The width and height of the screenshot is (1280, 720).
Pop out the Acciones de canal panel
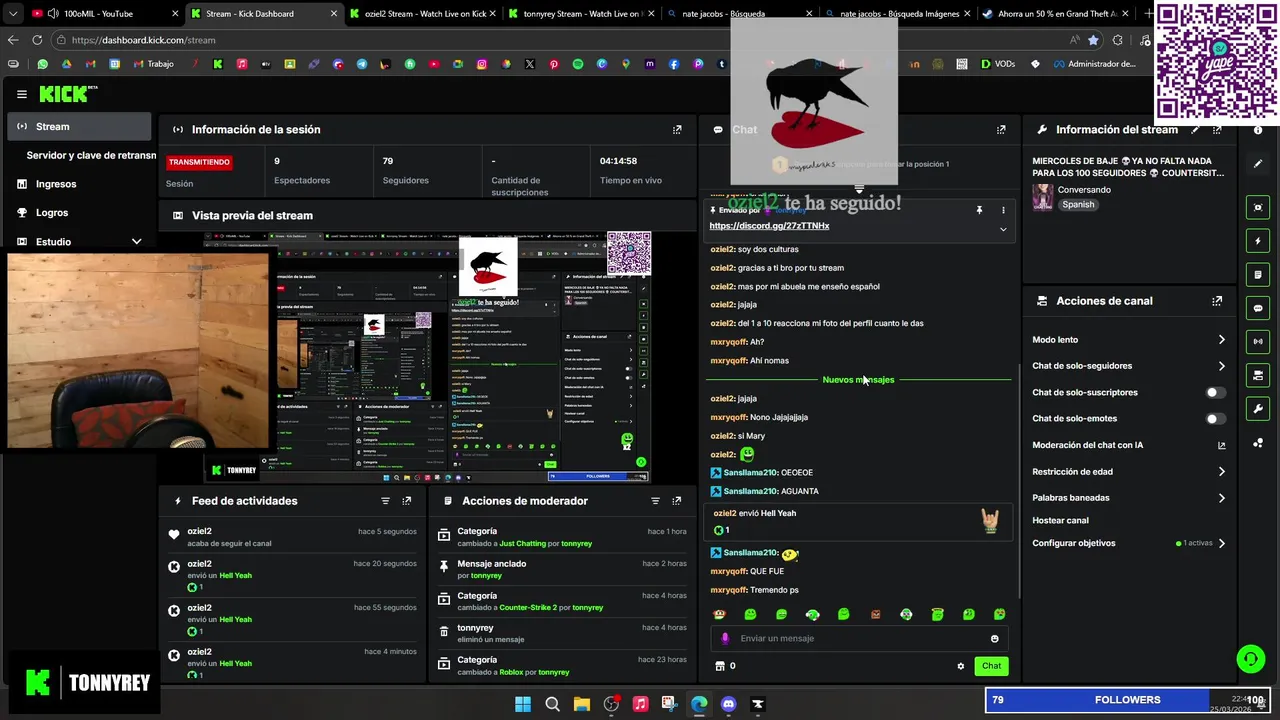(x=1217, y=300)
